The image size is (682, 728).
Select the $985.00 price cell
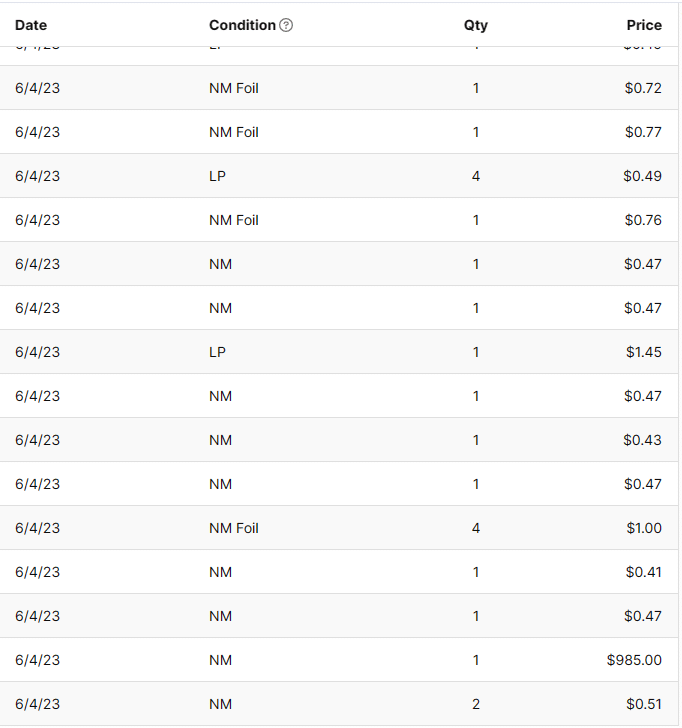click(634, 660)
